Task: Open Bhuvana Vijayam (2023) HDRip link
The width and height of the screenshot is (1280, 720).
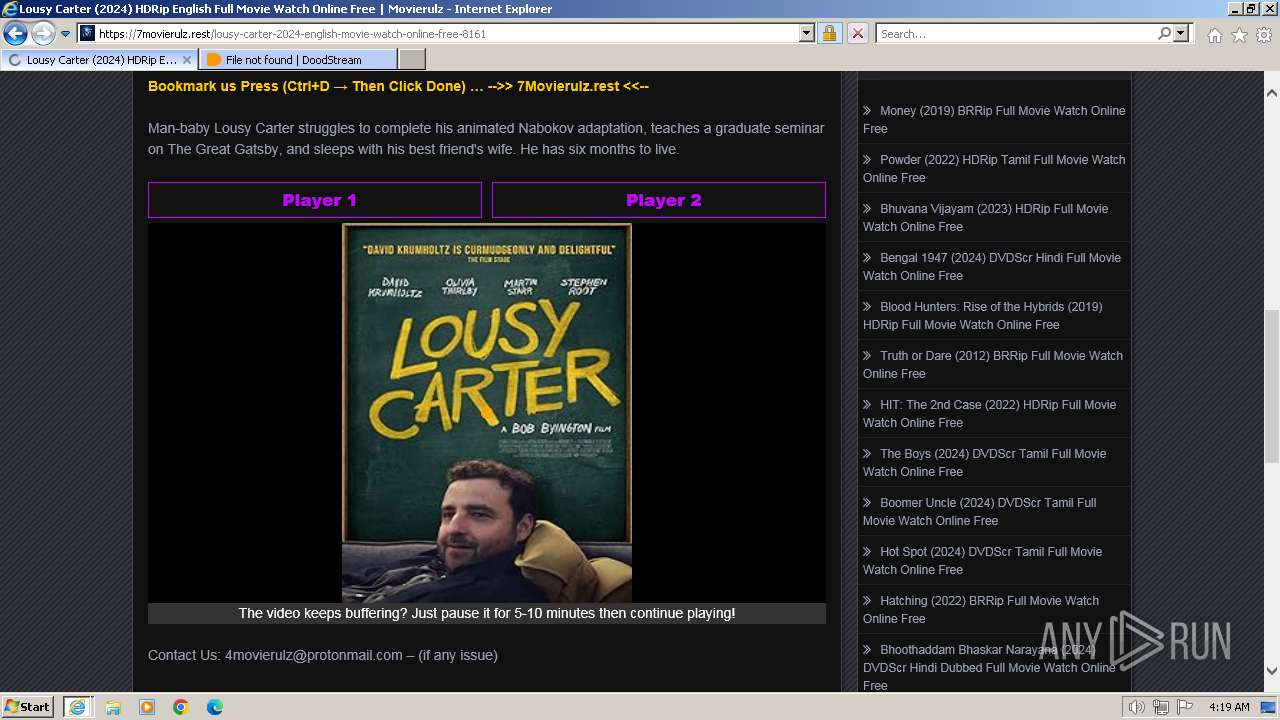Action: pos(985,217)
